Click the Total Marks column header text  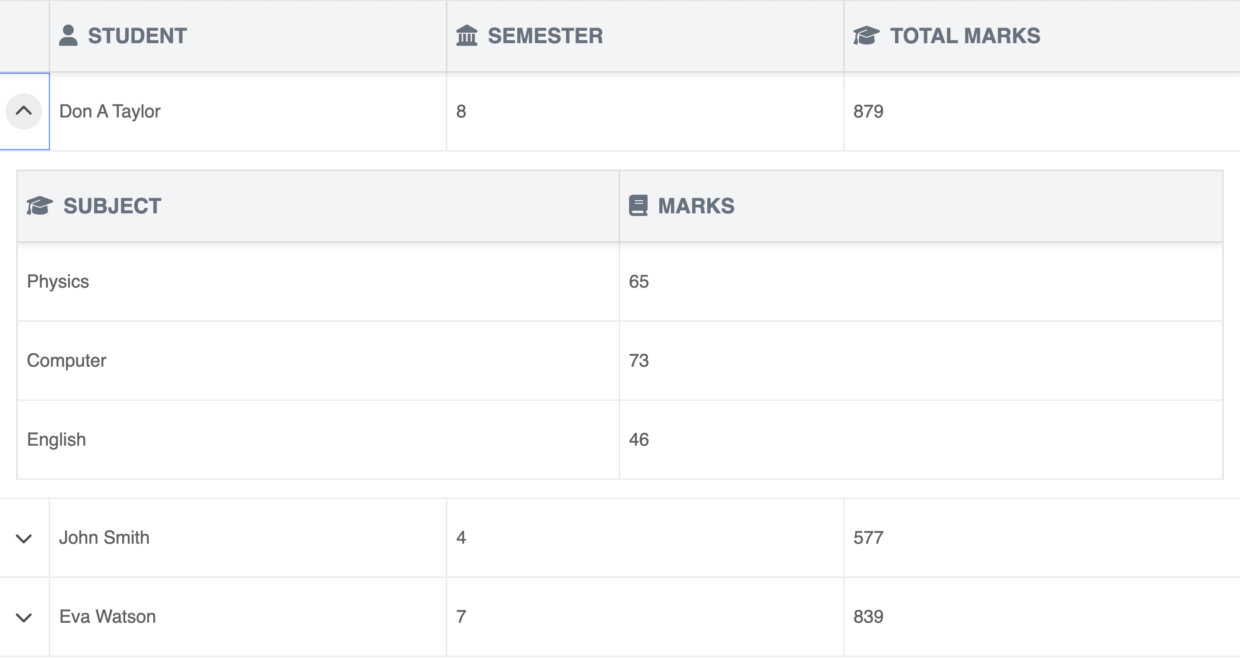coord(965,36)
